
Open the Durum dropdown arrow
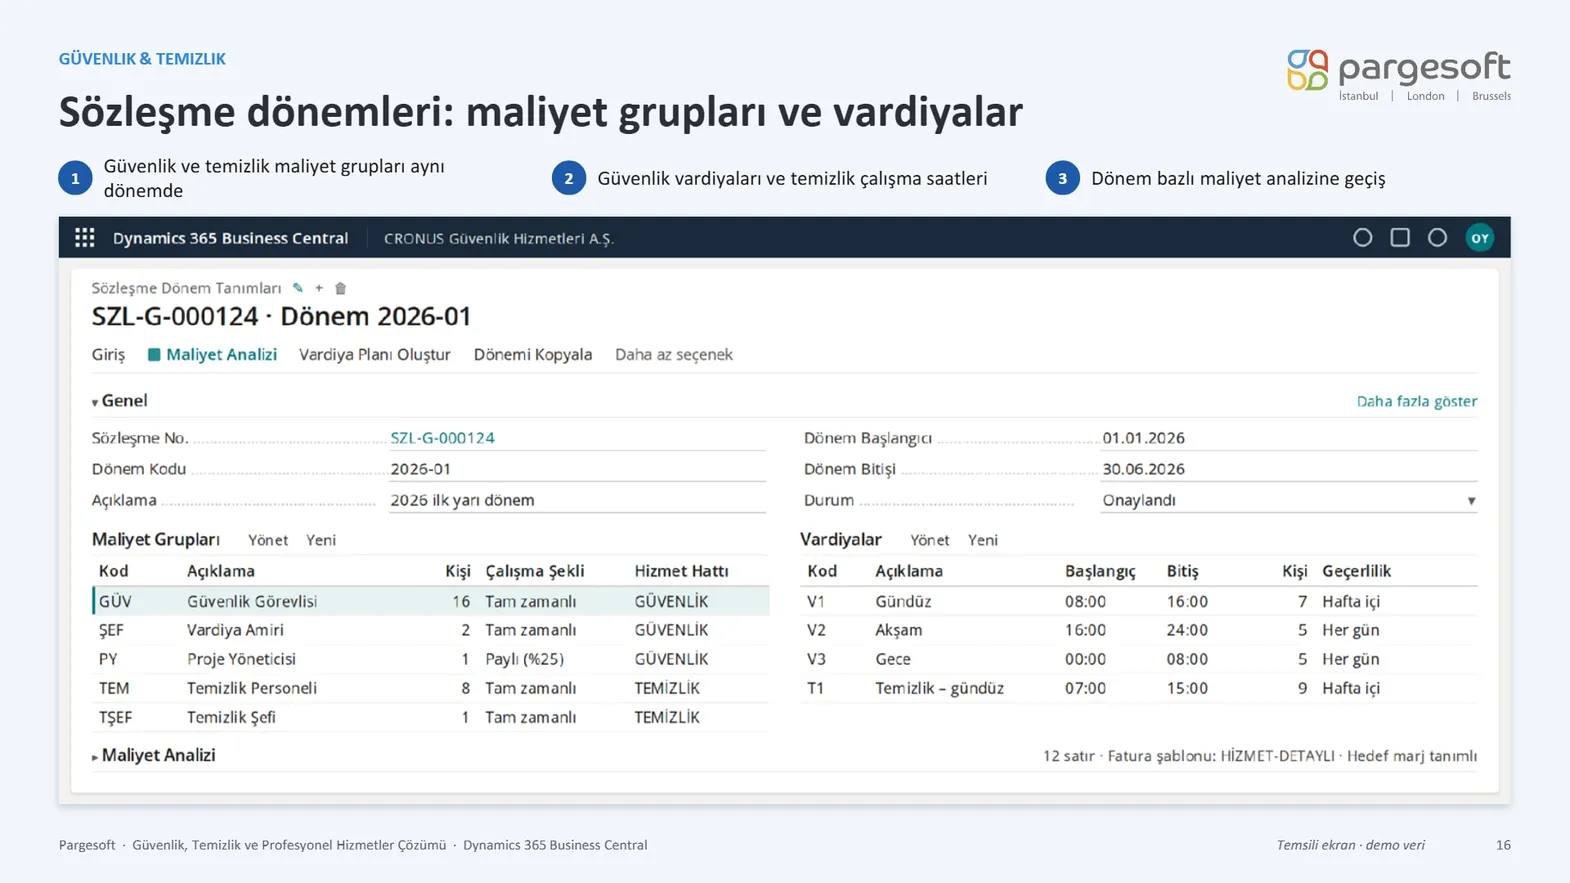pyautogui.click(x=1471, y=501)
